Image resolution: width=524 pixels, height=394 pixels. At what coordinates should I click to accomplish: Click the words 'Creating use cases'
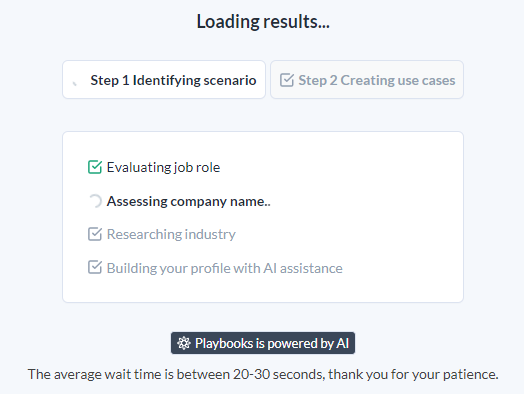[398, 81]
